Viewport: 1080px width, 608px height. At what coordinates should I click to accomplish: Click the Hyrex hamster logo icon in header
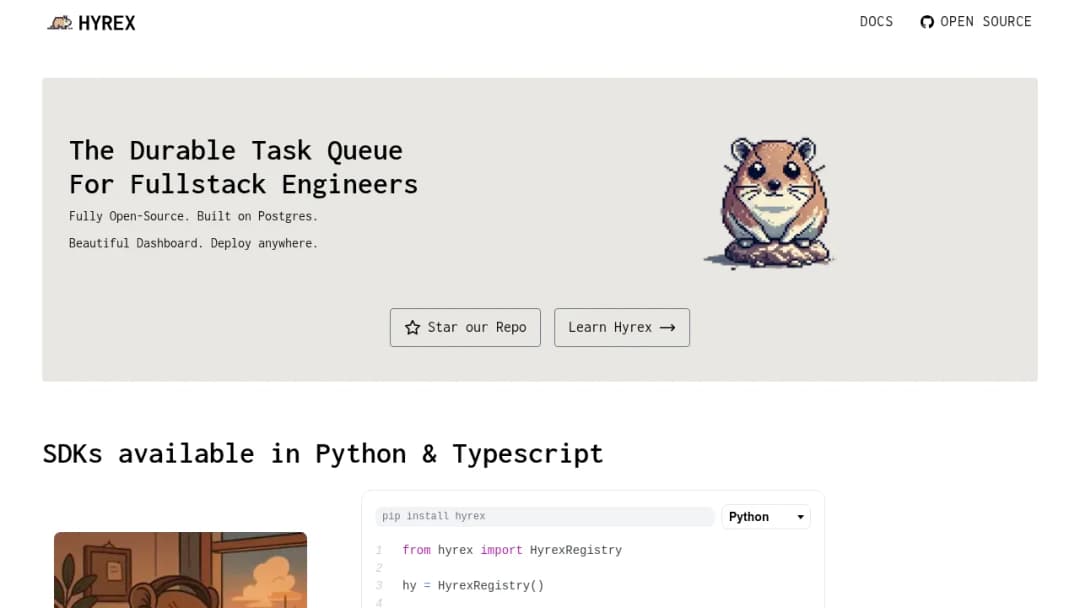[x=60, y=23]
